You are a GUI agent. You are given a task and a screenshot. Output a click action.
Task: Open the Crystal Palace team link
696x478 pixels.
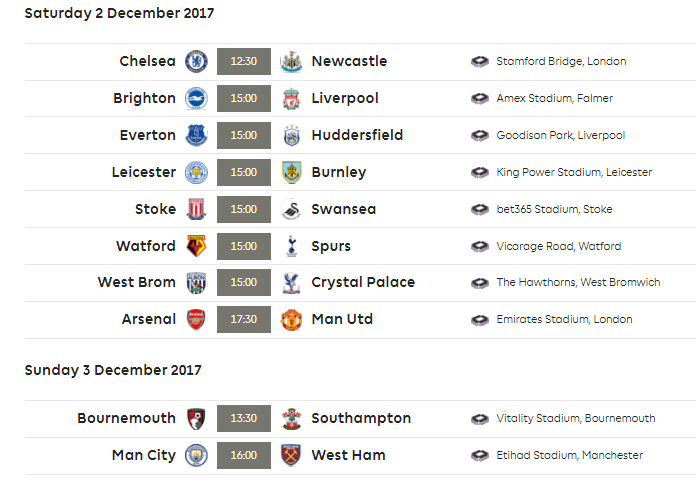click(x=363, y=282)
